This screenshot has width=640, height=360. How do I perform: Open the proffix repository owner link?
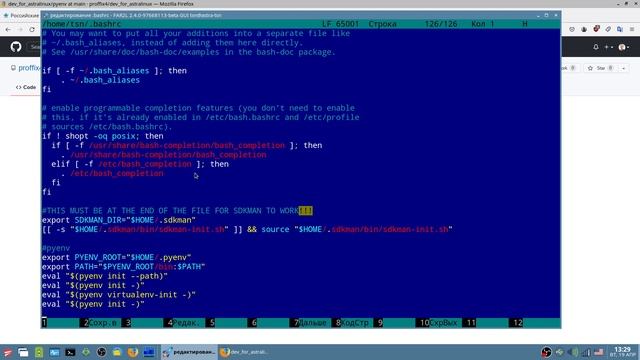pyautogui.click(x=29, y=68)
